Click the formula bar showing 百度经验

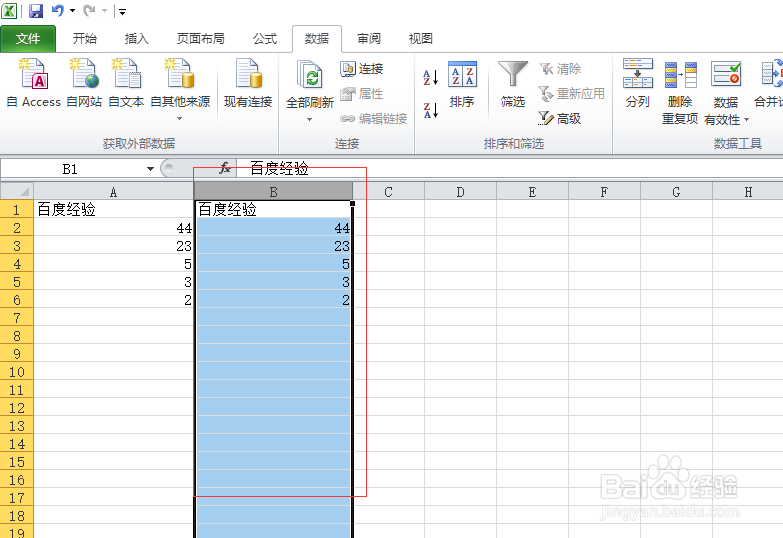(509, 168)
